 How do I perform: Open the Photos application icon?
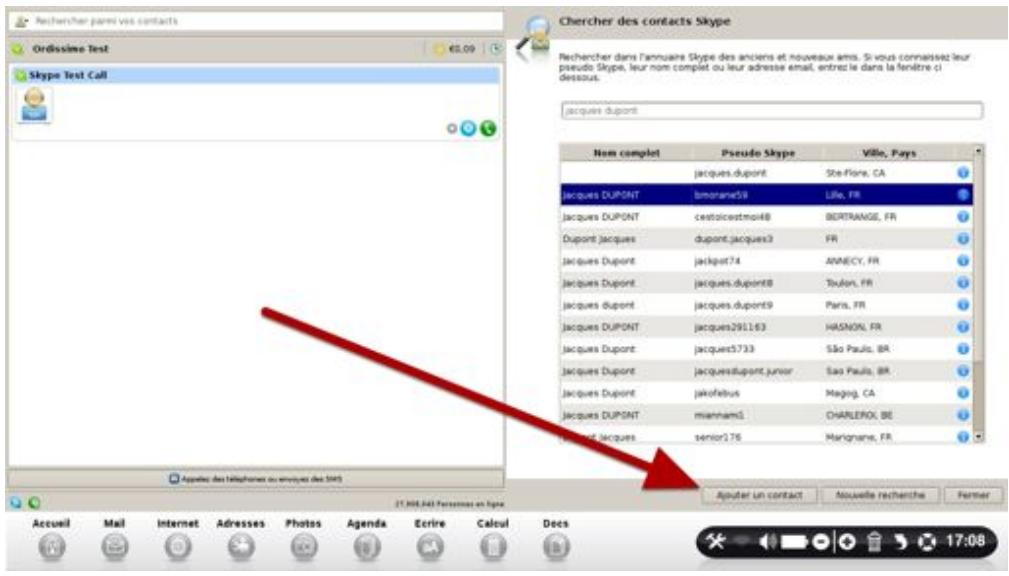(303, 547)
